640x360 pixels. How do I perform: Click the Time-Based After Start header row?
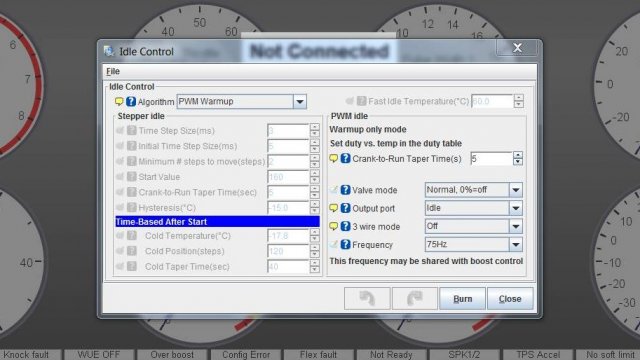point(218,222)
